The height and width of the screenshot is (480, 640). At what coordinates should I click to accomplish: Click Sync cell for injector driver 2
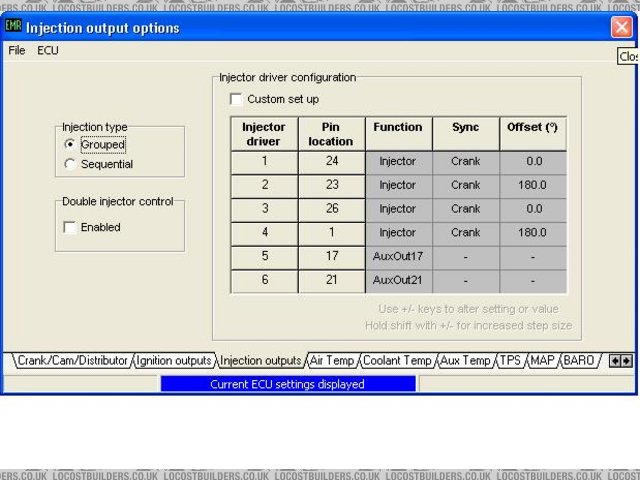[x=466, y=186]
